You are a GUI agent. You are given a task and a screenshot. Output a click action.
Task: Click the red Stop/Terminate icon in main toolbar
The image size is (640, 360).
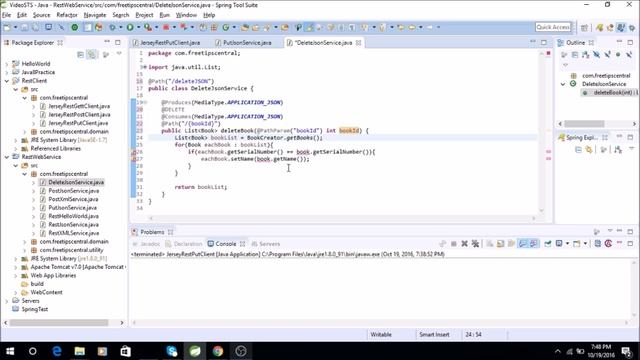coord(166,27)
